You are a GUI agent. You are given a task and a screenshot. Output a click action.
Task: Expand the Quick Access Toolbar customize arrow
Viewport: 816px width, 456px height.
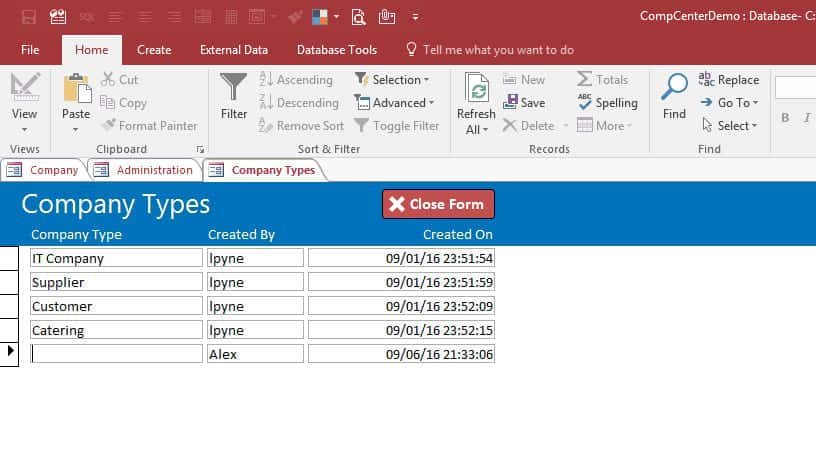415,17
